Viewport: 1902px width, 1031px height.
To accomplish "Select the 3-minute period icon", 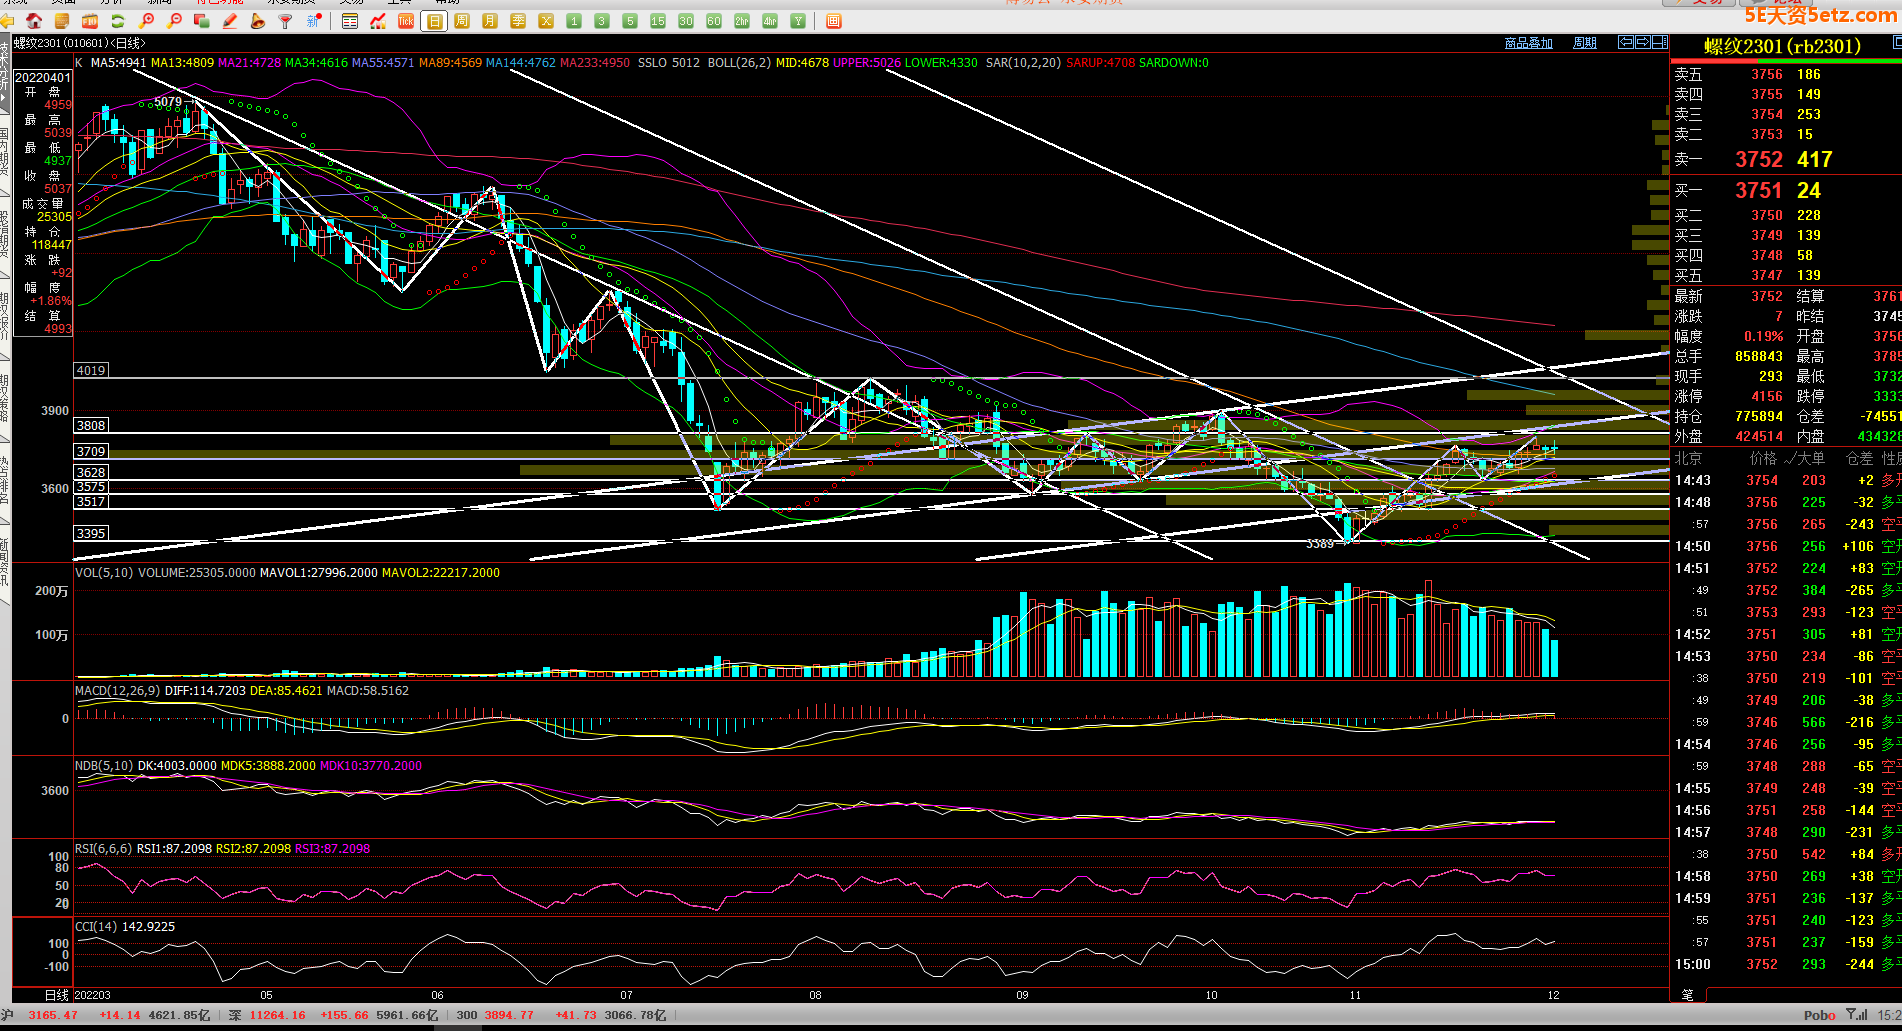I will point(602,21).
